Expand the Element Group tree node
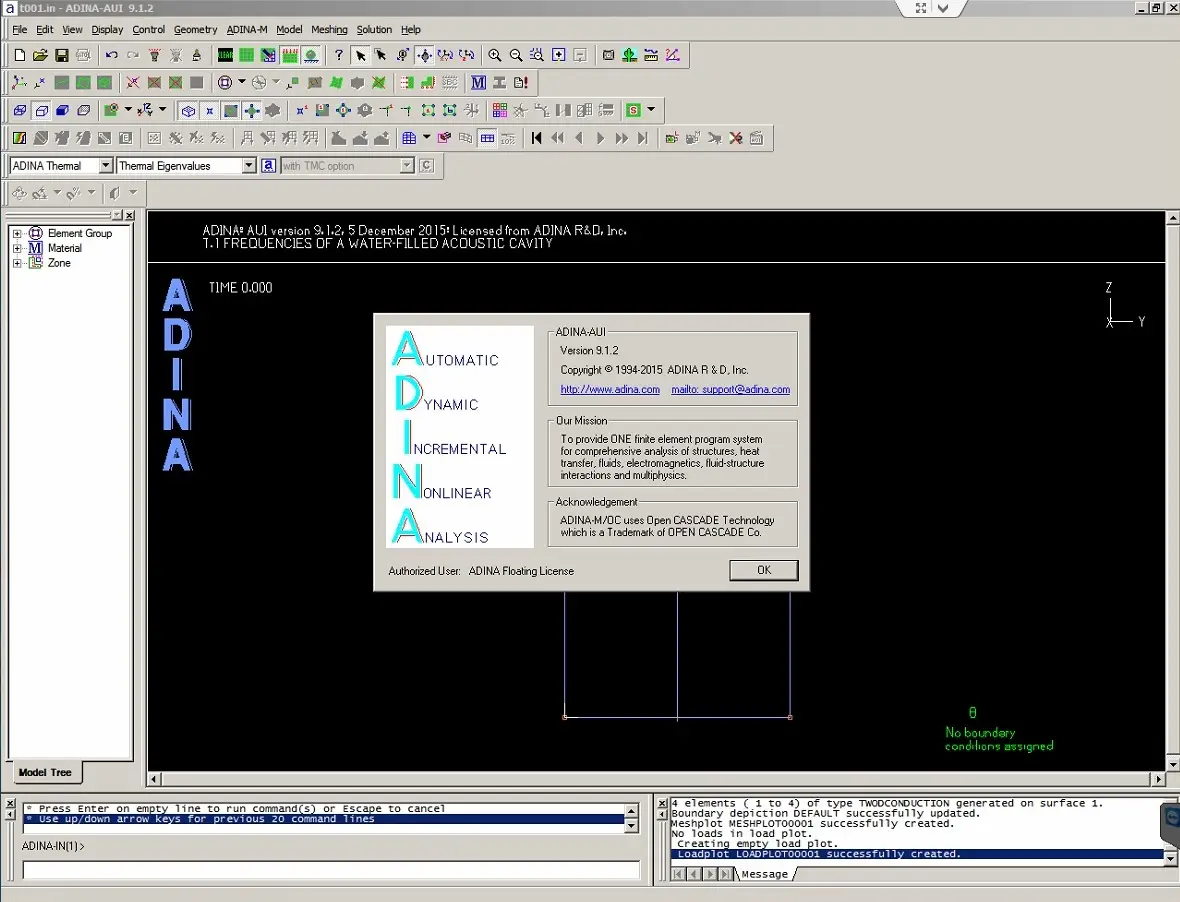This screenshot has height=902, width=1180. click(x=17, y=234)
